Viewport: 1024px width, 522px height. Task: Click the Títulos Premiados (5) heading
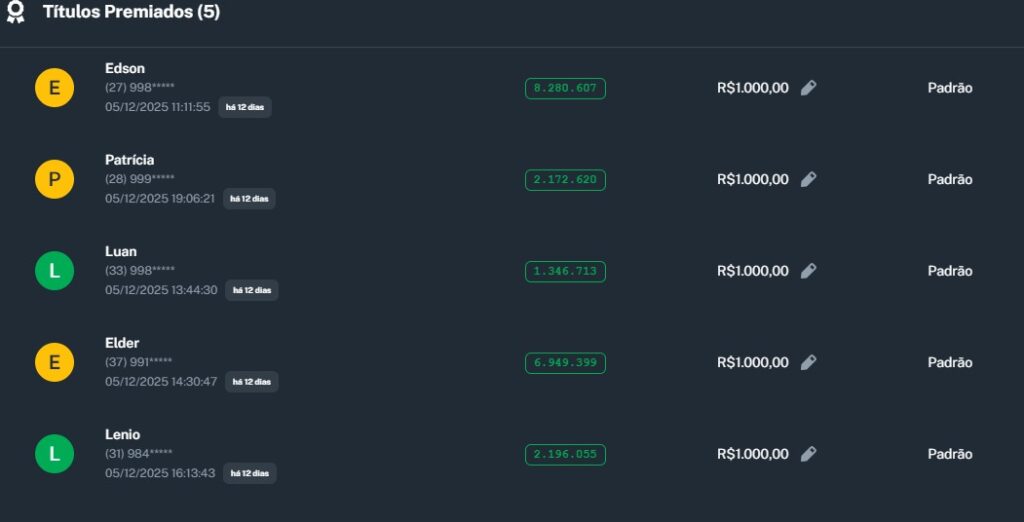point(131,12)
